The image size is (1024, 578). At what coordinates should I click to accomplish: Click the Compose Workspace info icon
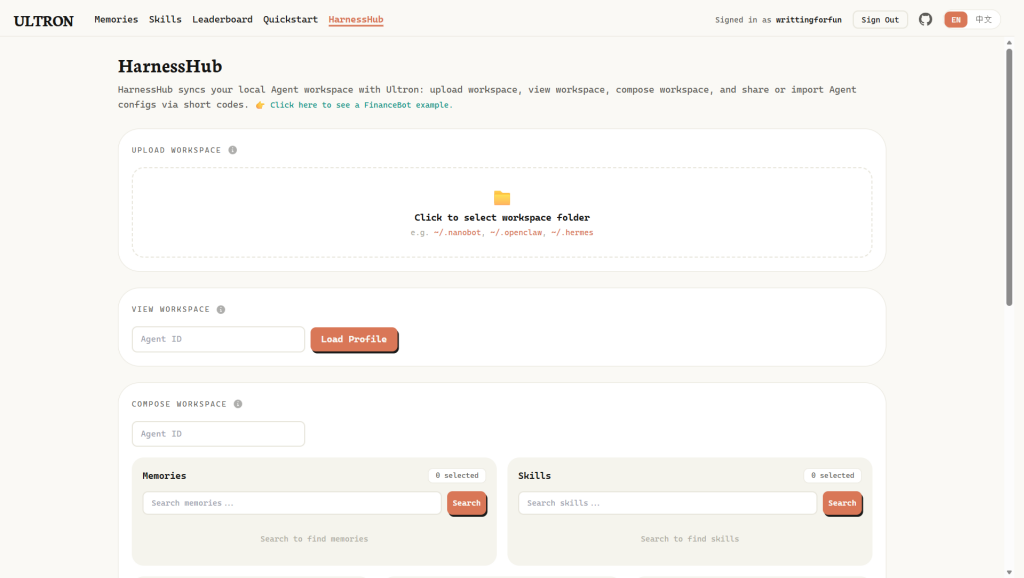(238, 404)
